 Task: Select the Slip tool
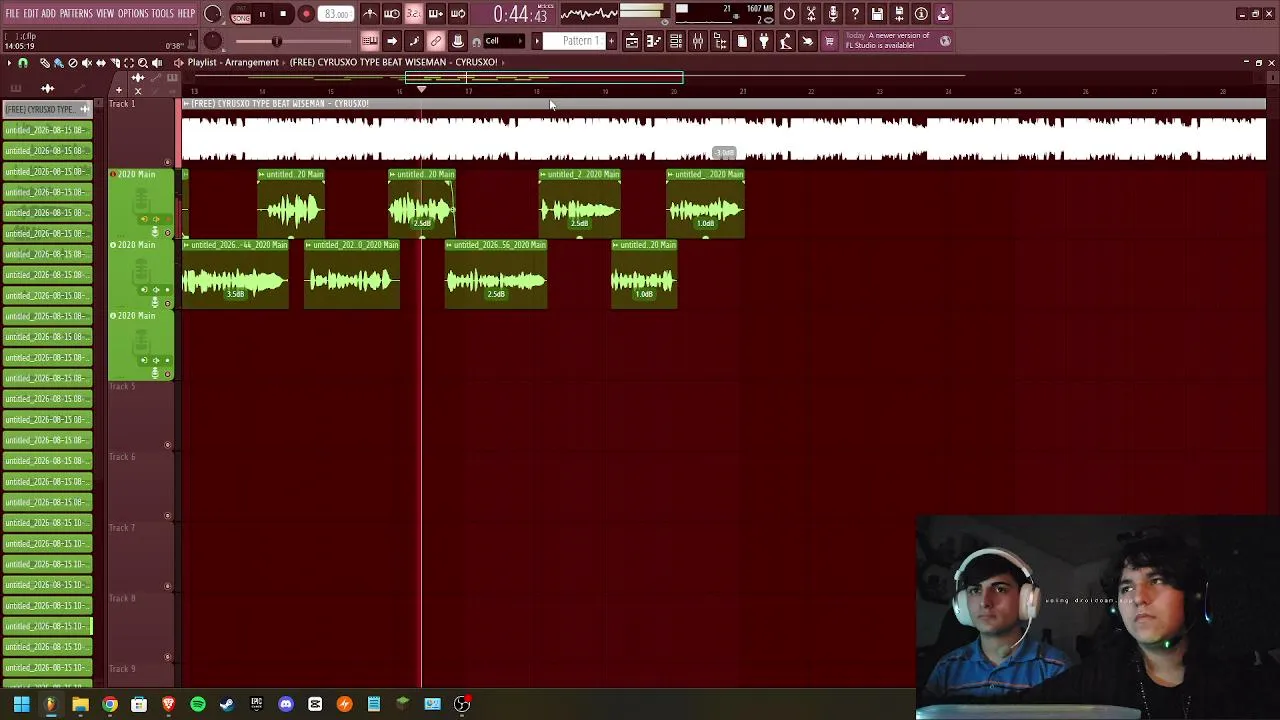[x=100, y=63]
